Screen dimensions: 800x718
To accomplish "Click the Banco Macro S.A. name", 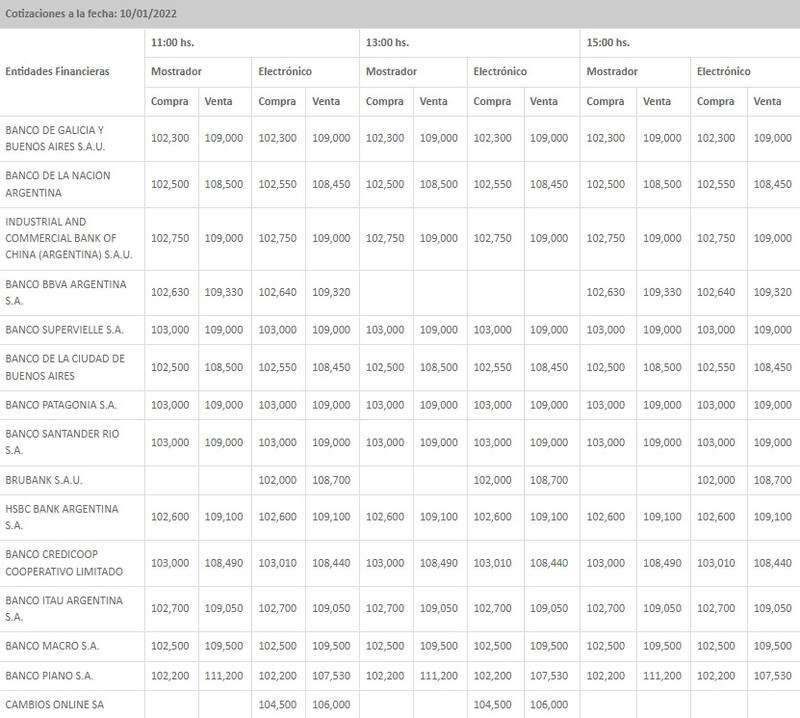I will [x=52, y=646].
